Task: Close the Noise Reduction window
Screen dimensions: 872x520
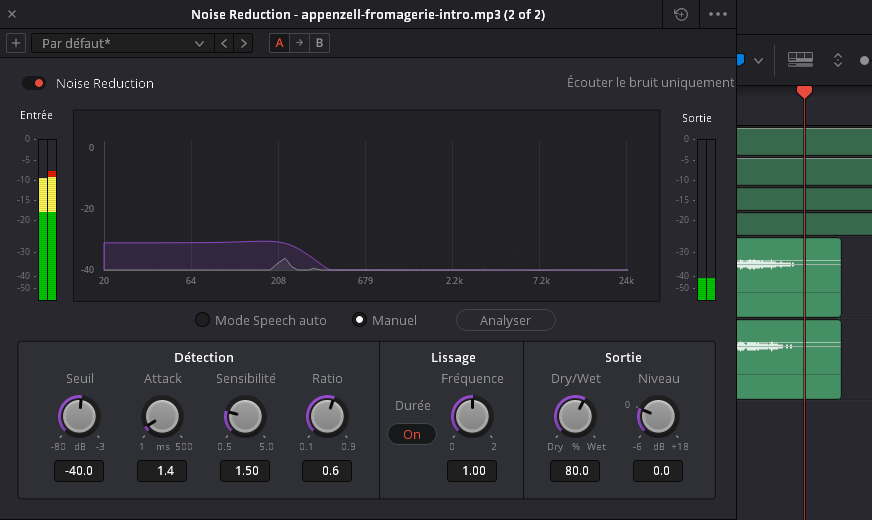Action: point(12,14)
